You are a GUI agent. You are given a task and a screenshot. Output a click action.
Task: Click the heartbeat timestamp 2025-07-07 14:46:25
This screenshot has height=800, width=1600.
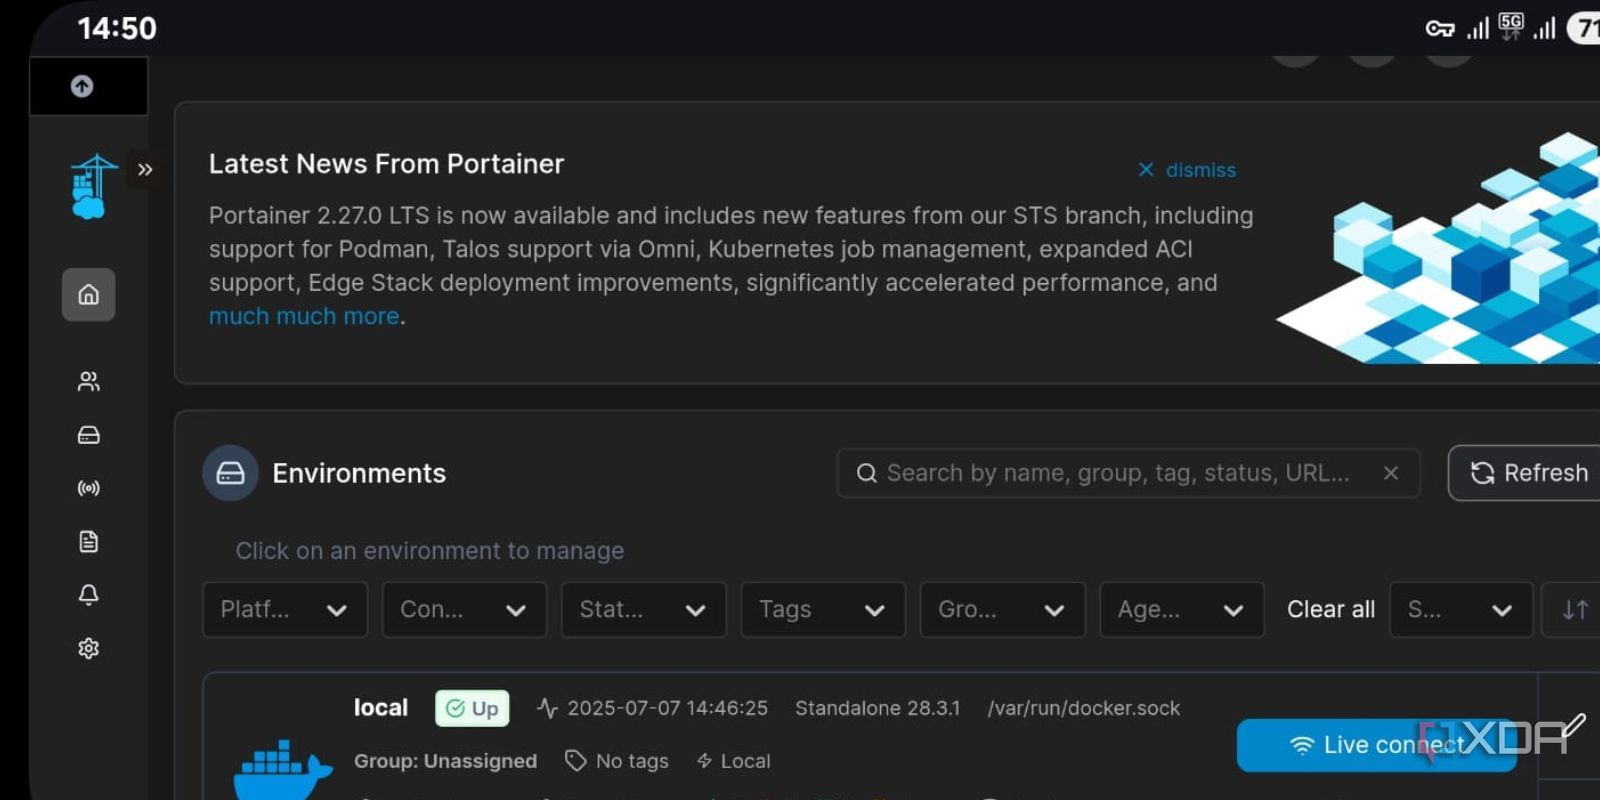[652, 708]
